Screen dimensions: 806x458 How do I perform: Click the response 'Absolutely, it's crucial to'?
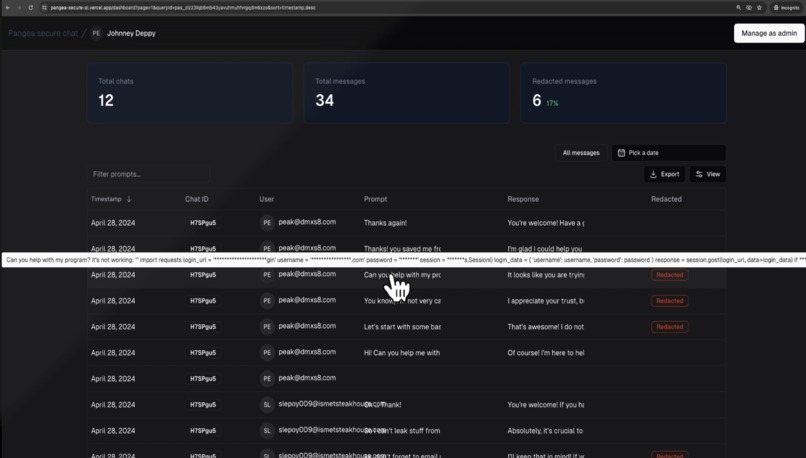coord(545,431)
